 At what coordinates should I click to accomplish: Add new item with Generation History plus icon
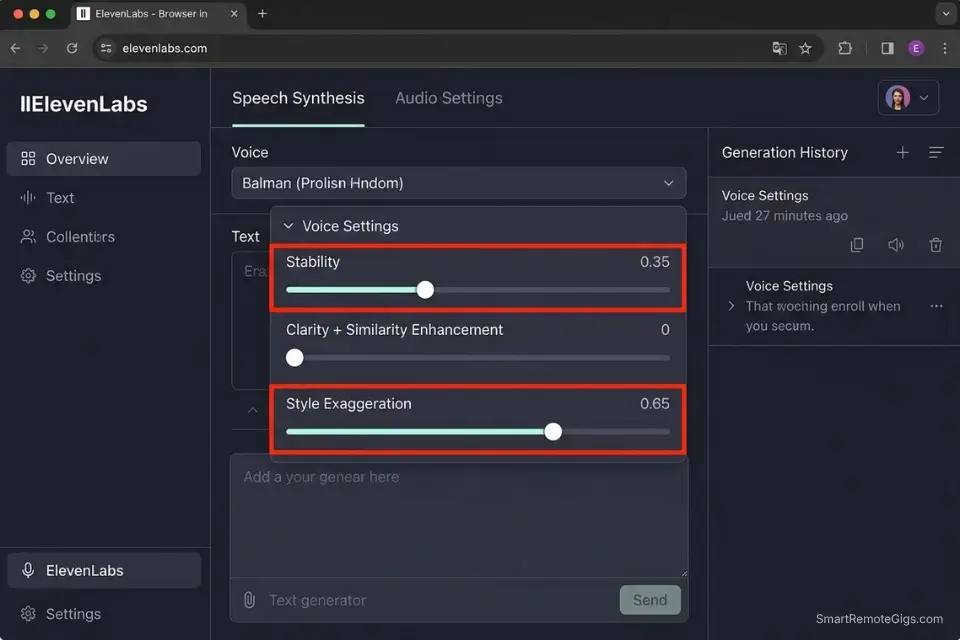click(x=902, y=152)
